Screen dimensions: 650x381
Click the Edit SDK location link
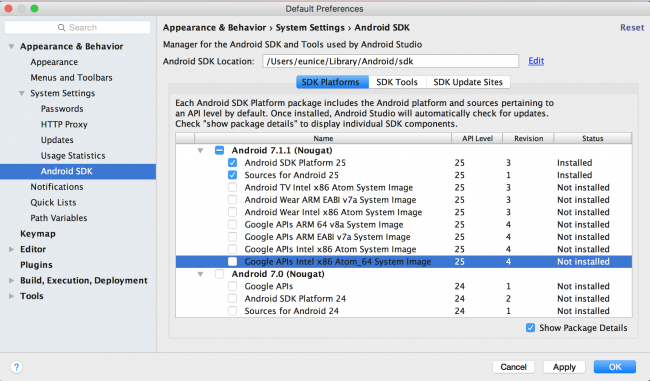pos(536,61)
